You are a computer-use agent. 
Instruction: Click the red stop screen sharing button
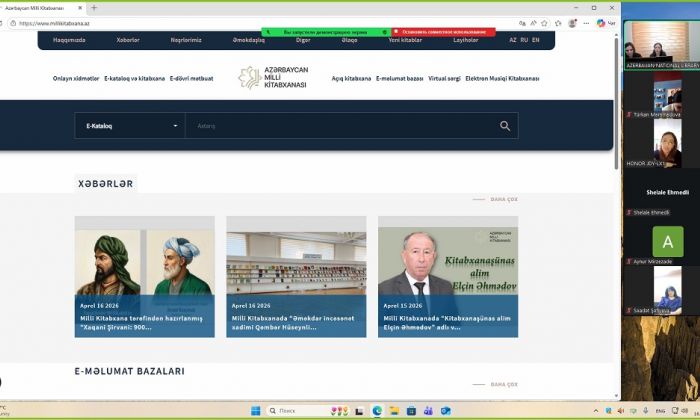click(444, 32)
